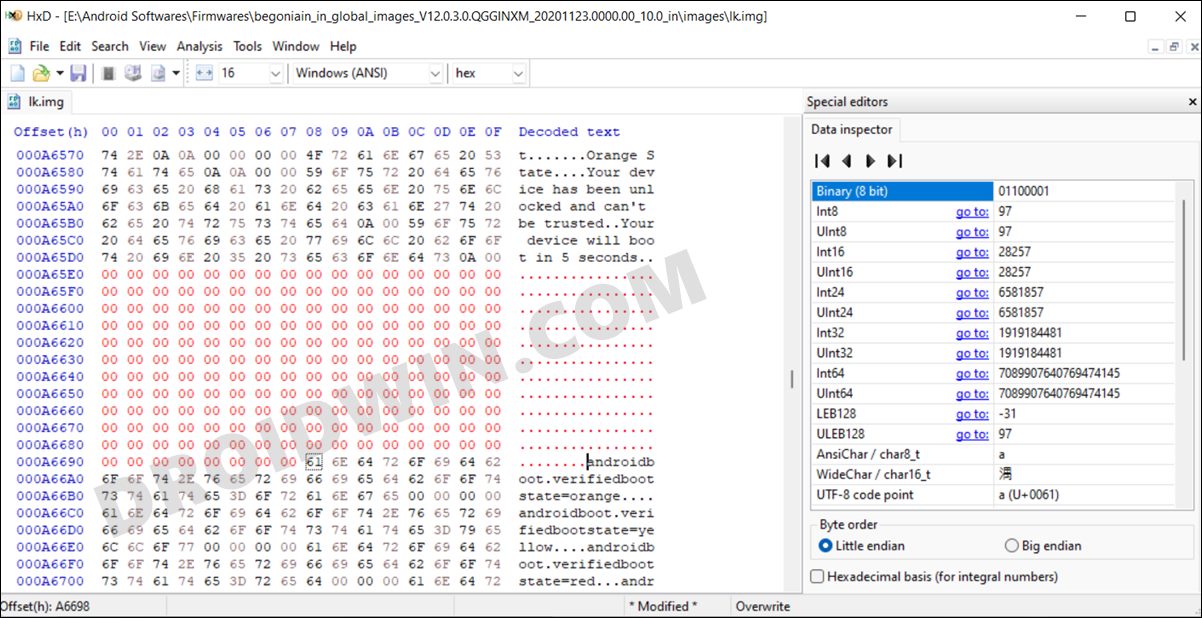Create a new file in HxD
Viewport: 1202px width, 618px height.
point(15,72)
